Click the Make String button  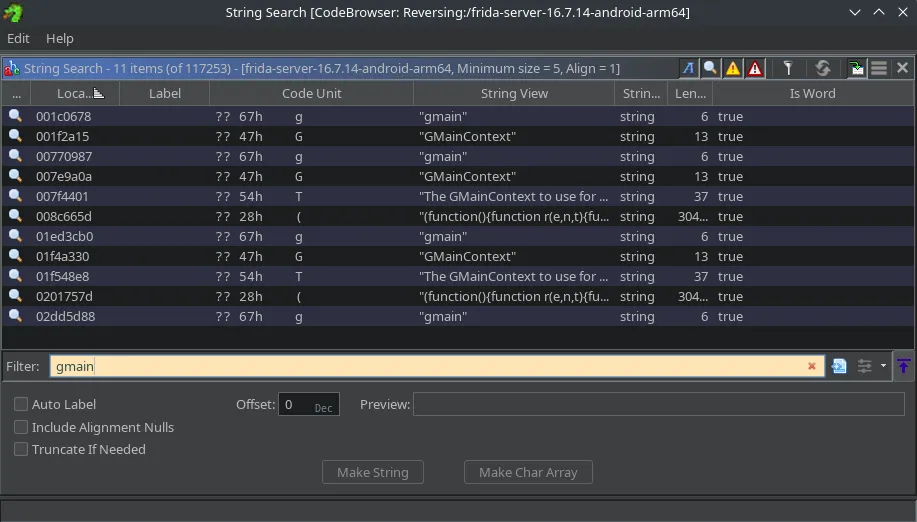click(372, 472)
